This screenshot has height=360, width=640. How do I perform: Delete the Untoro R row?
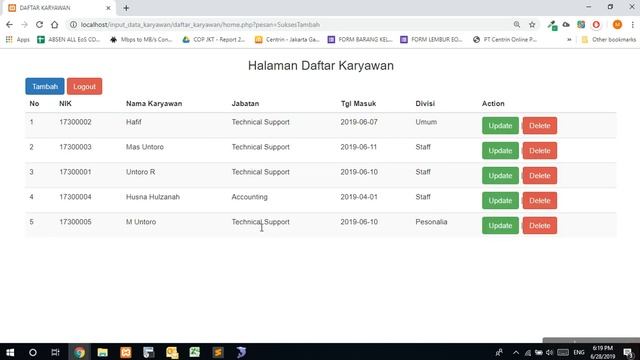pos(540,176)
